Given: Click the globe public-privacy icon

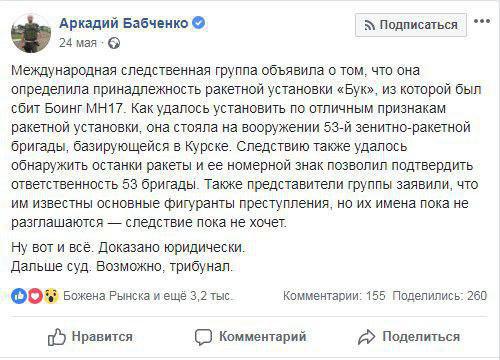Looking at the screenshot, I should (x=114, y=43).
